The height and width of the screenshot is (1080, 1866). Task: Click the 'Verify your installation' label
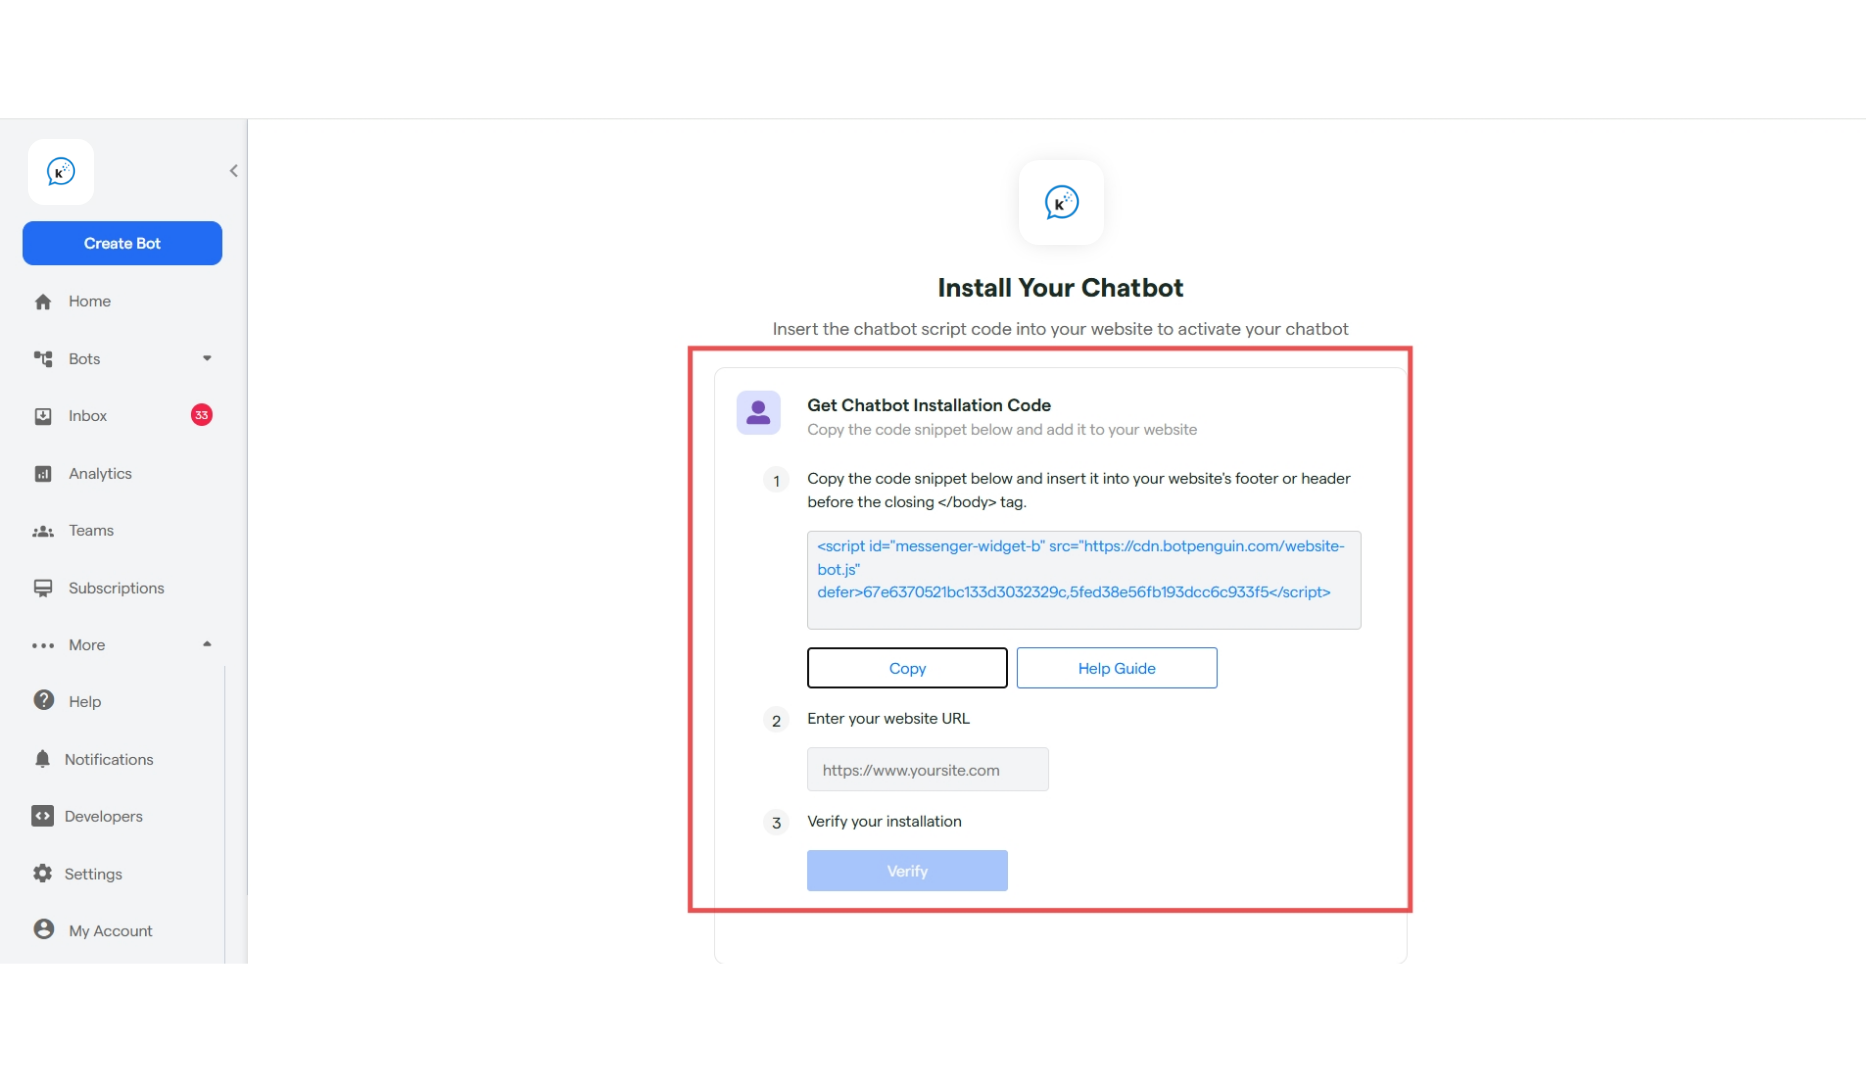884,822
